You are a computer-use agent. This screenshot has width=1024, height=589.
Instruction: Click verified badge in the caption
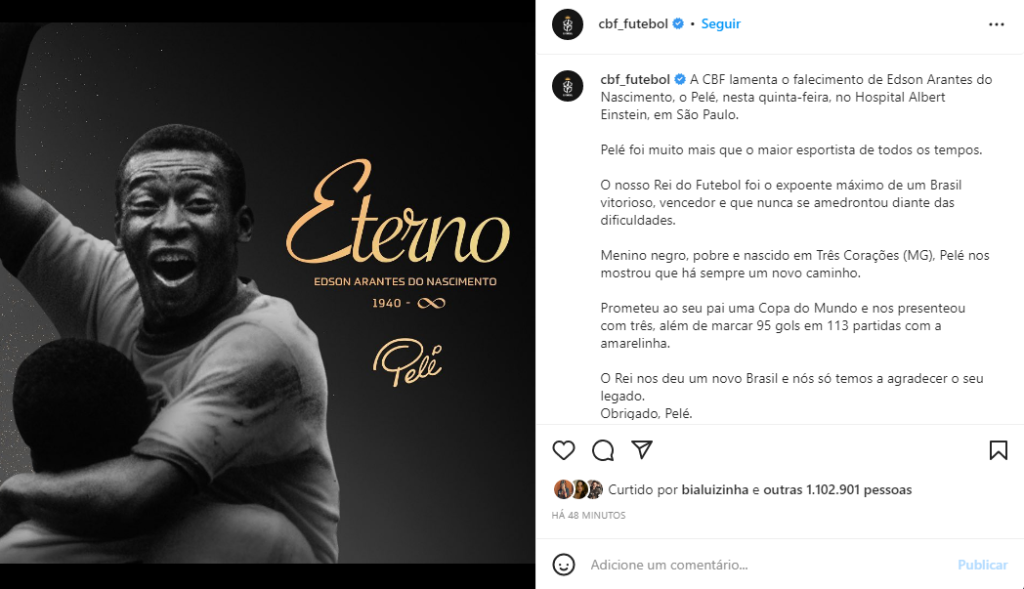pyautogui.click(x=680, y=79)
